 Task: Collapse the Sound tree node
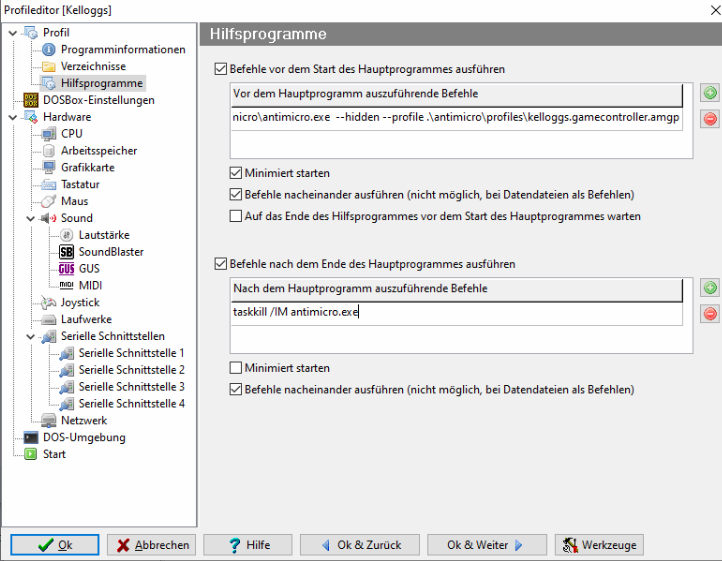point(31,218)
